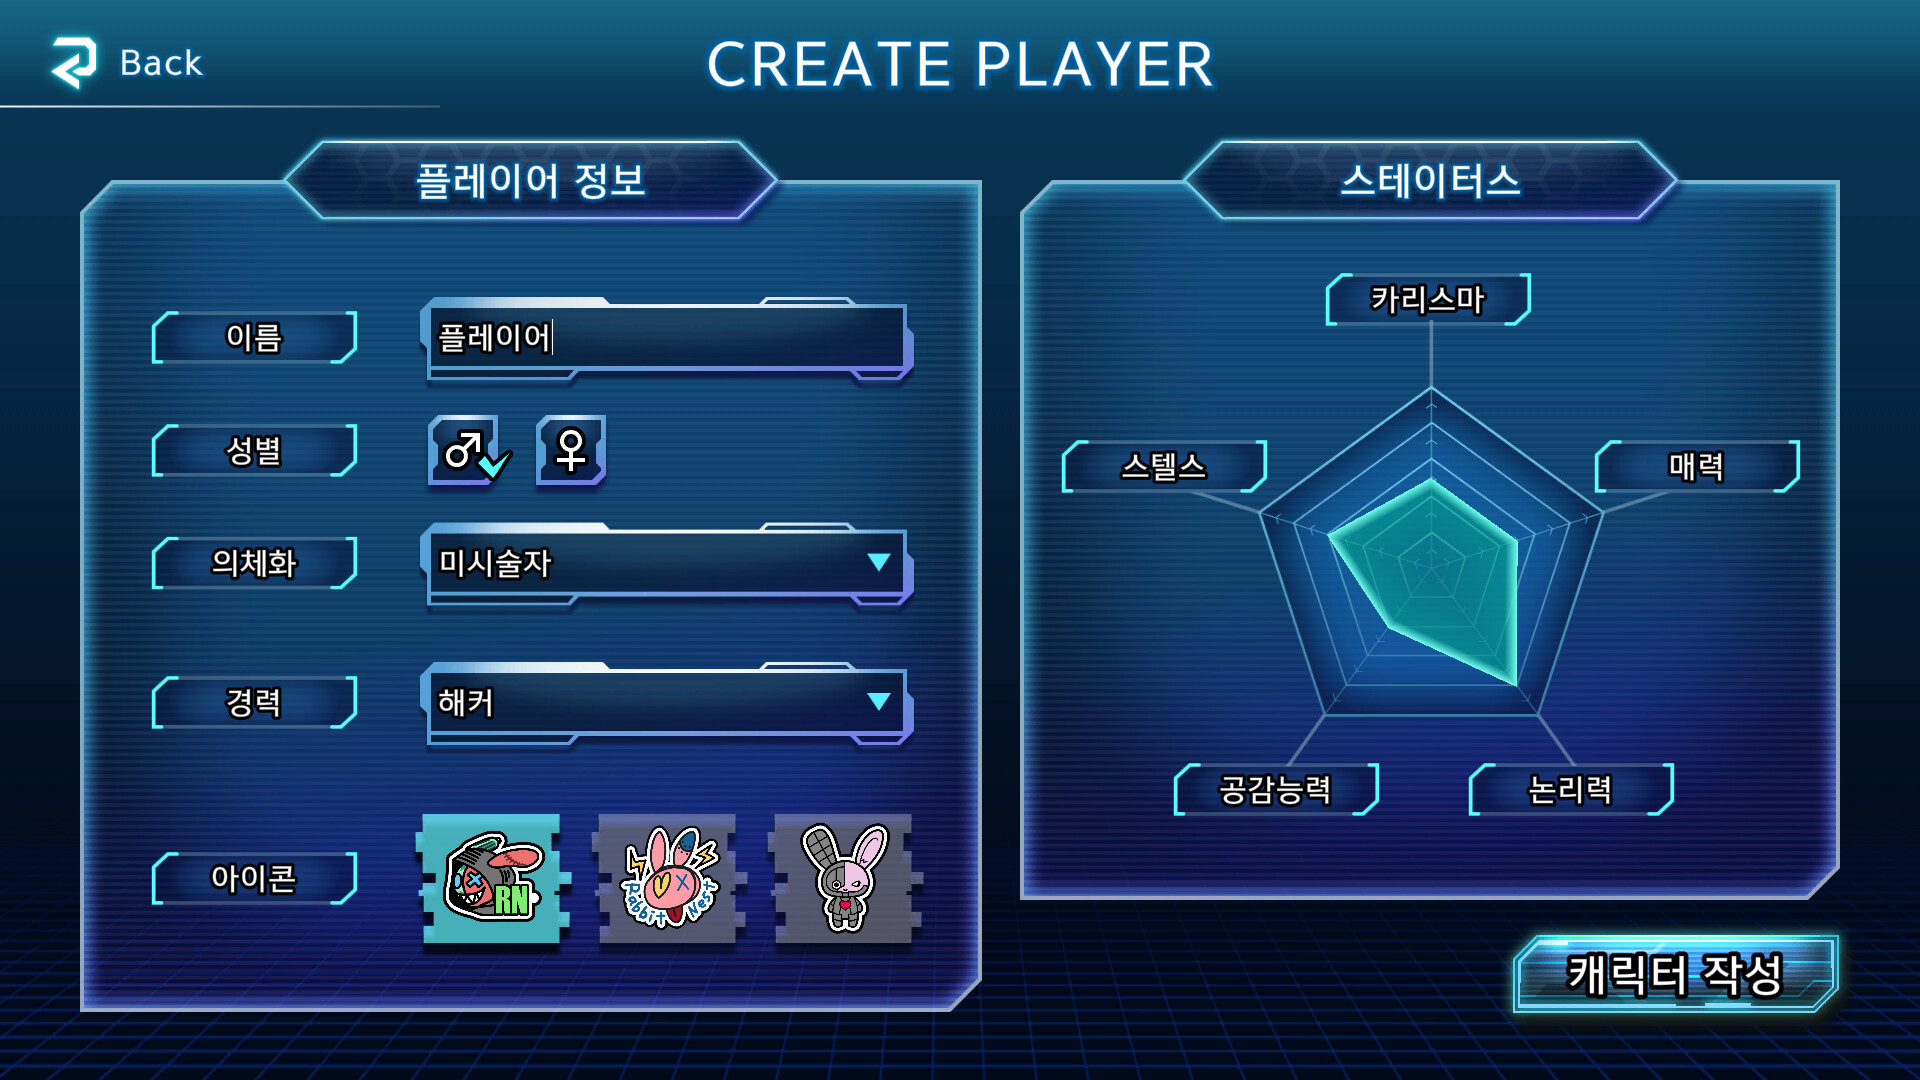Image resolution: width=1920 pixels, height=1080 pixels.
Task: Select the 카리스마 stat label
Action: (1428, 299)
